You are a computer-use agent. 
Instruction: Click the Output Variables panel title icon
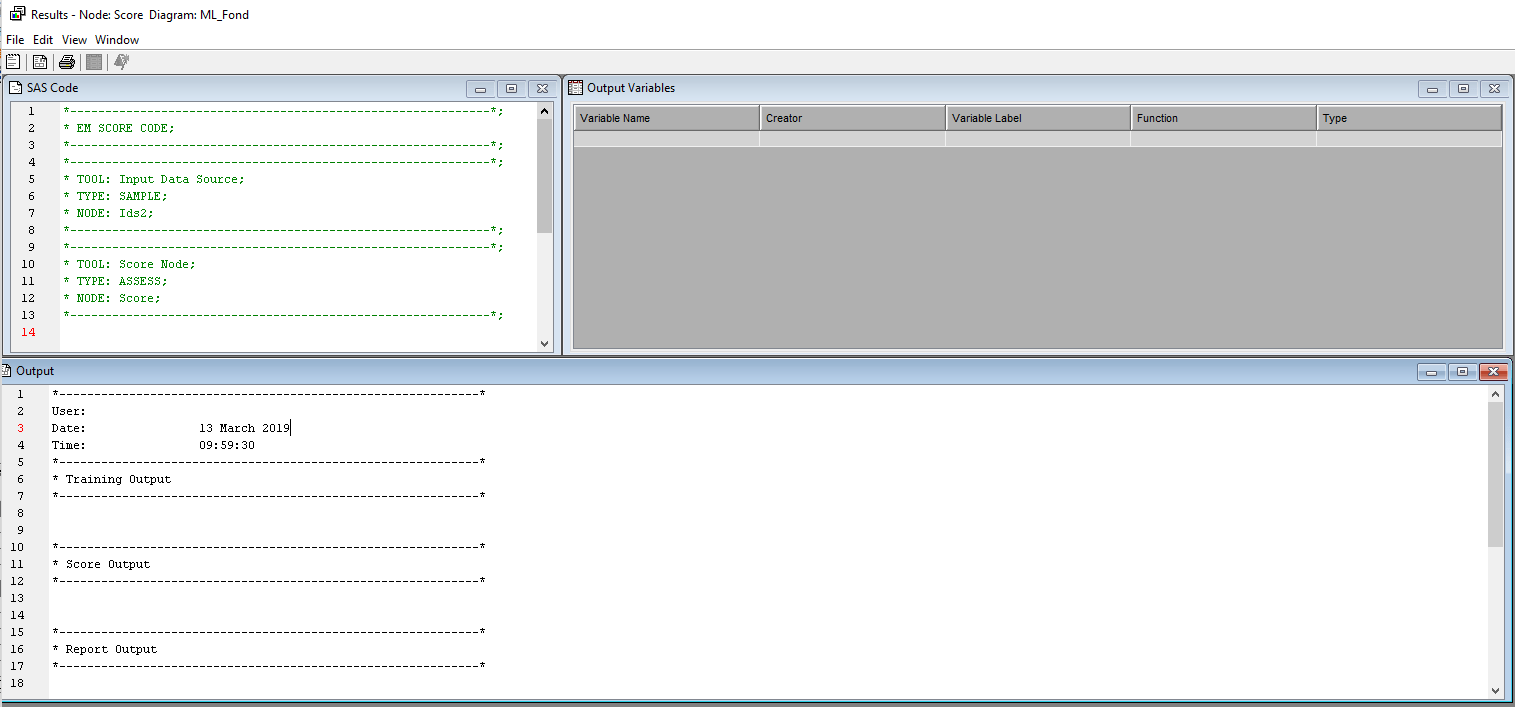tap(577, 88)
